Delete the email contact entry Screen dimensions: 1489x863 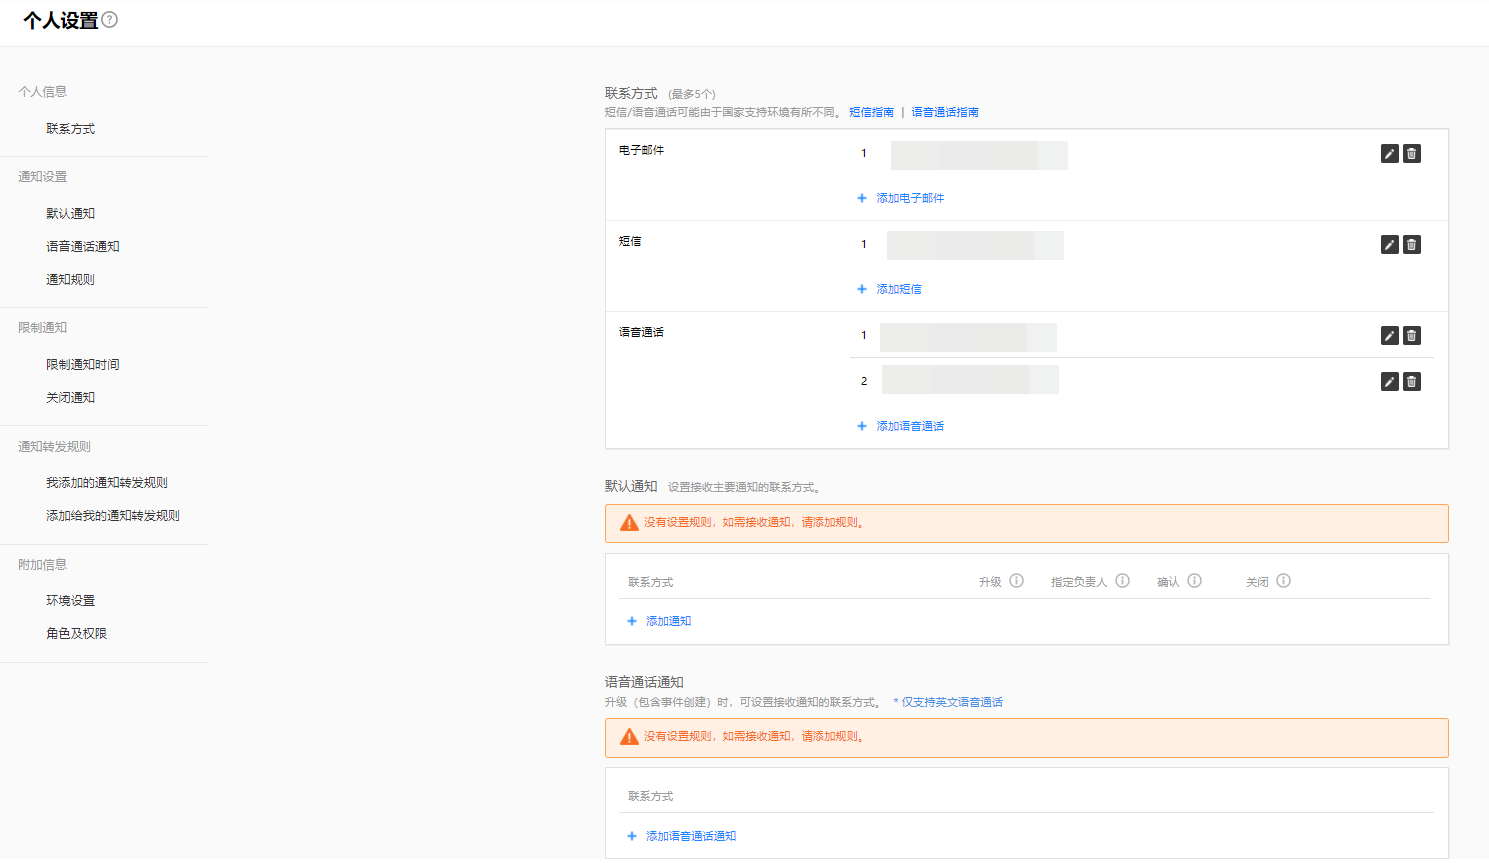click(x=1411, y=154)
